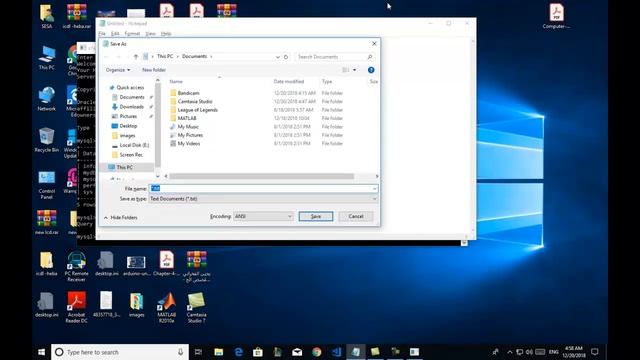
Task: Open the Bandicam folder in Save As dialog
Action: pos(188,93)
